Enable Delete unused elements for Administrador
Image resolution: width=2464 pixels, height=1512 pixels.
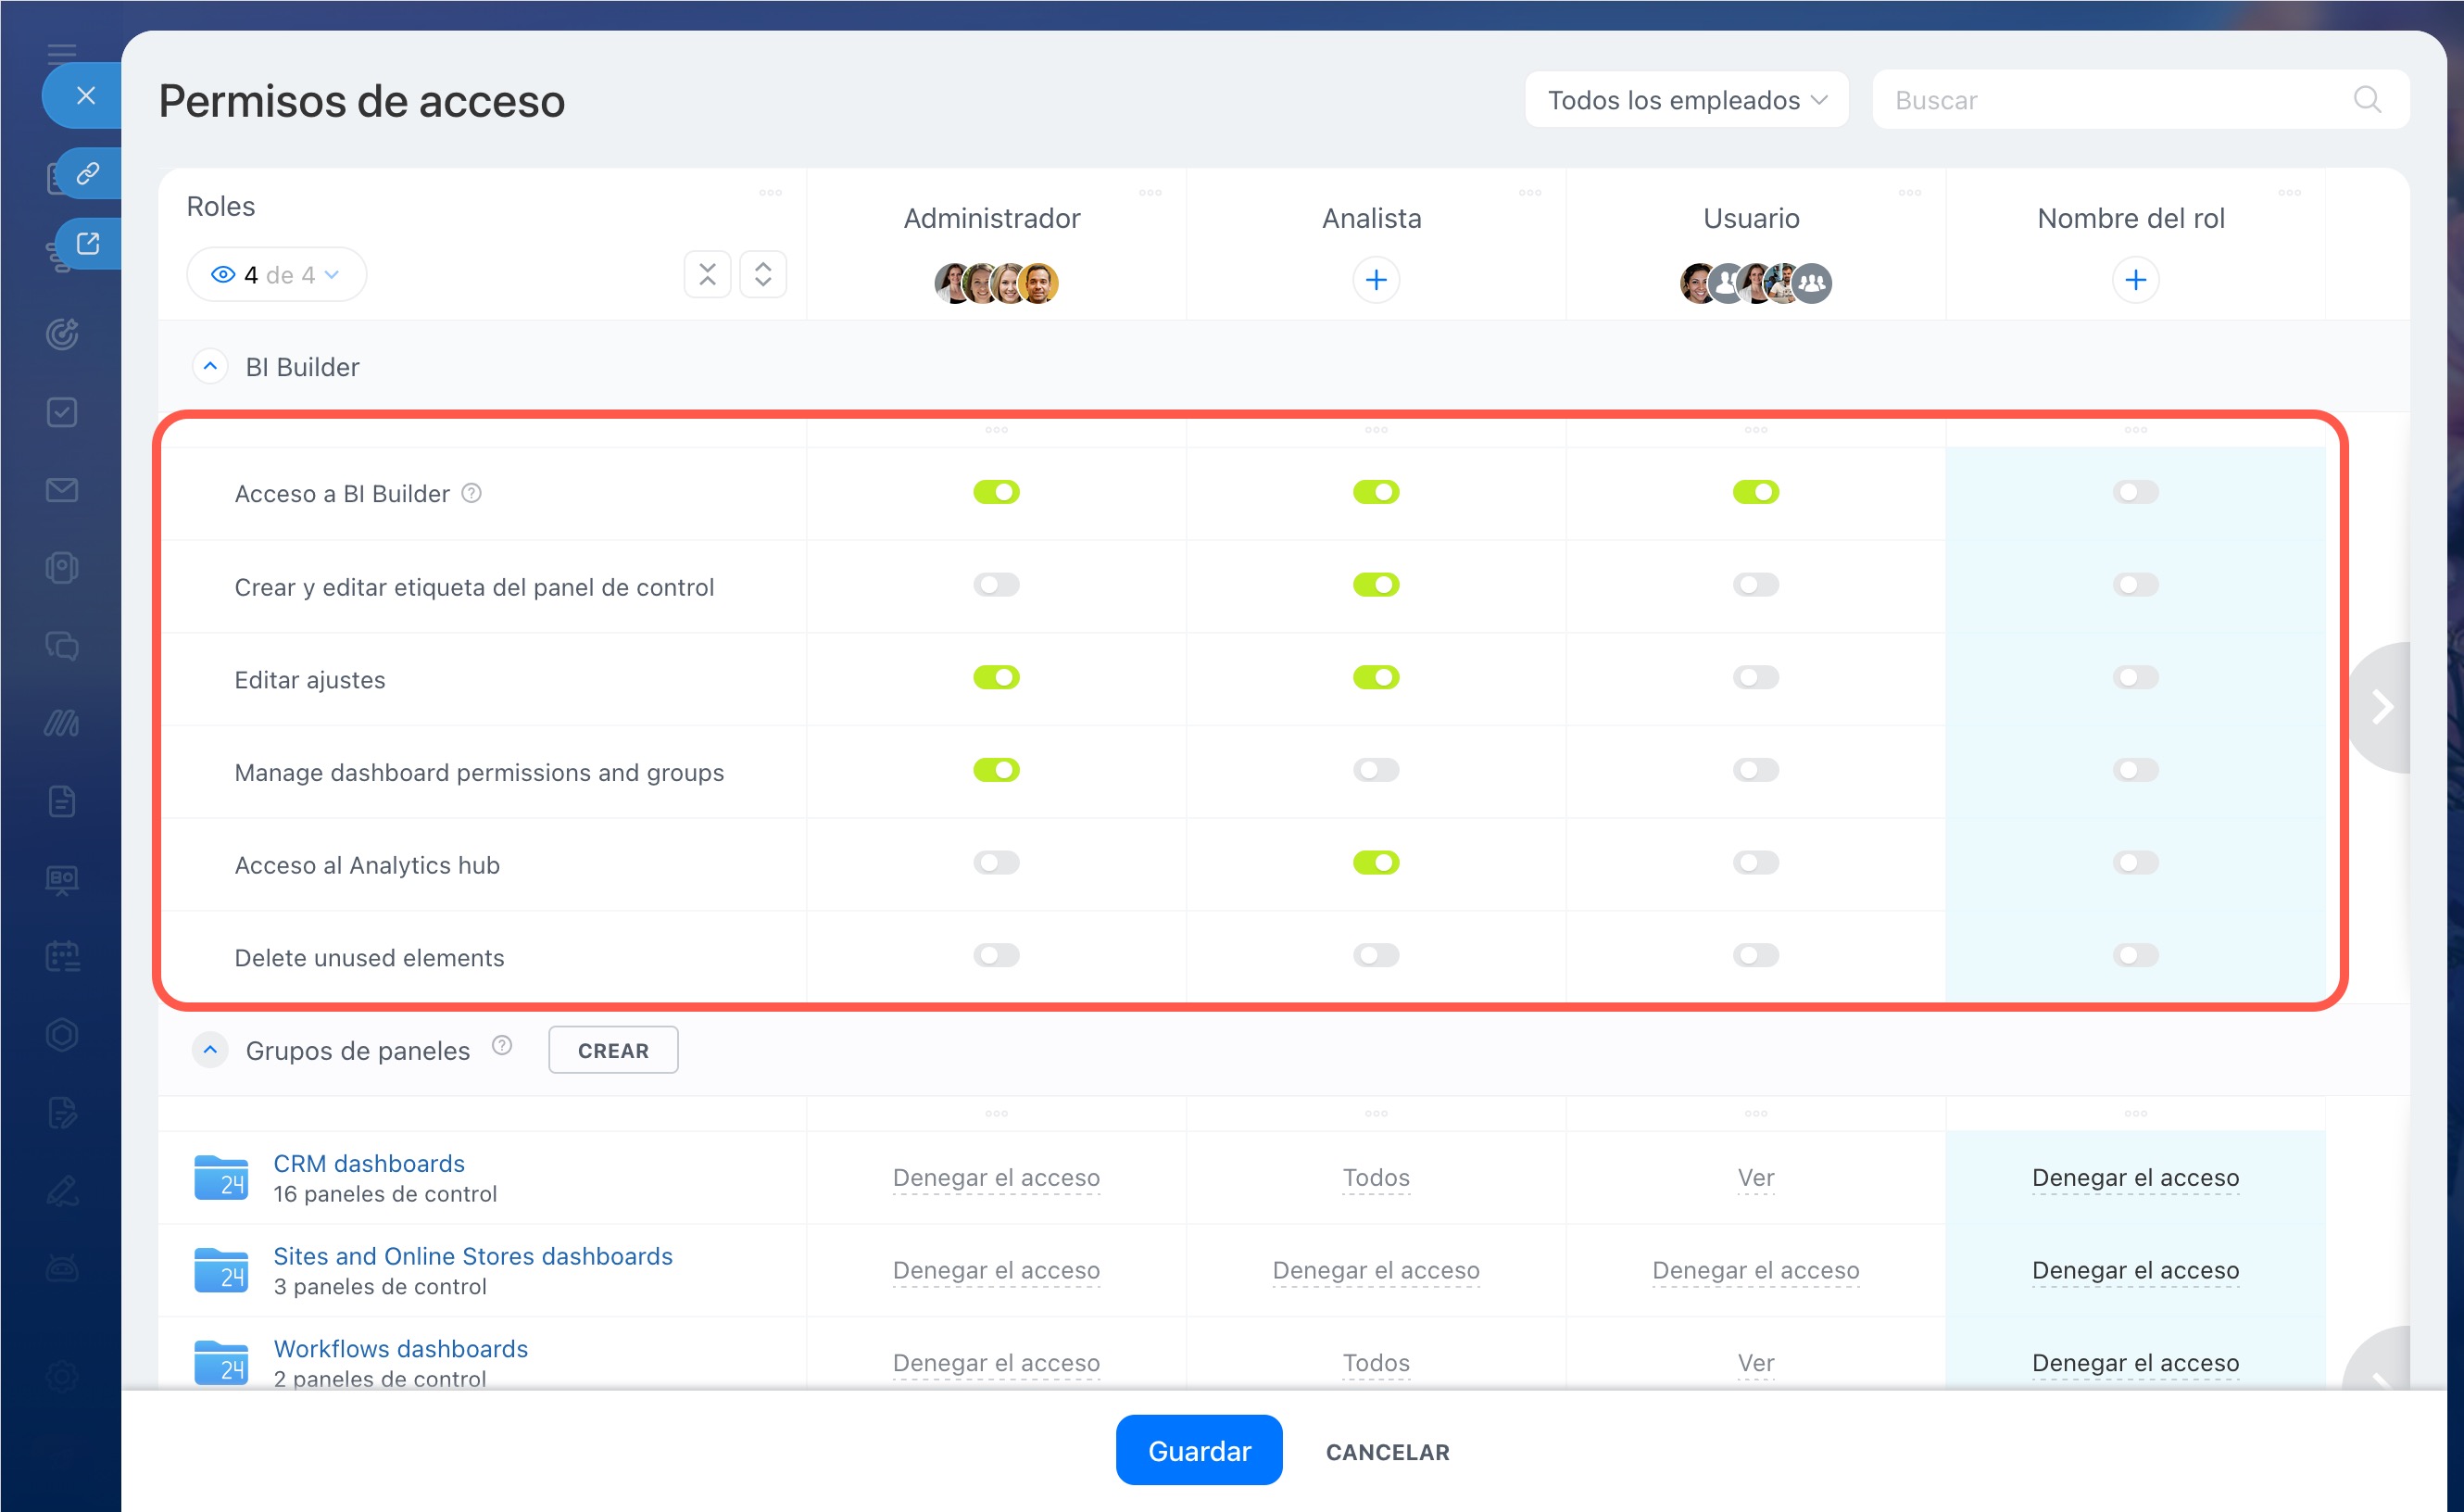pos(996,956)
